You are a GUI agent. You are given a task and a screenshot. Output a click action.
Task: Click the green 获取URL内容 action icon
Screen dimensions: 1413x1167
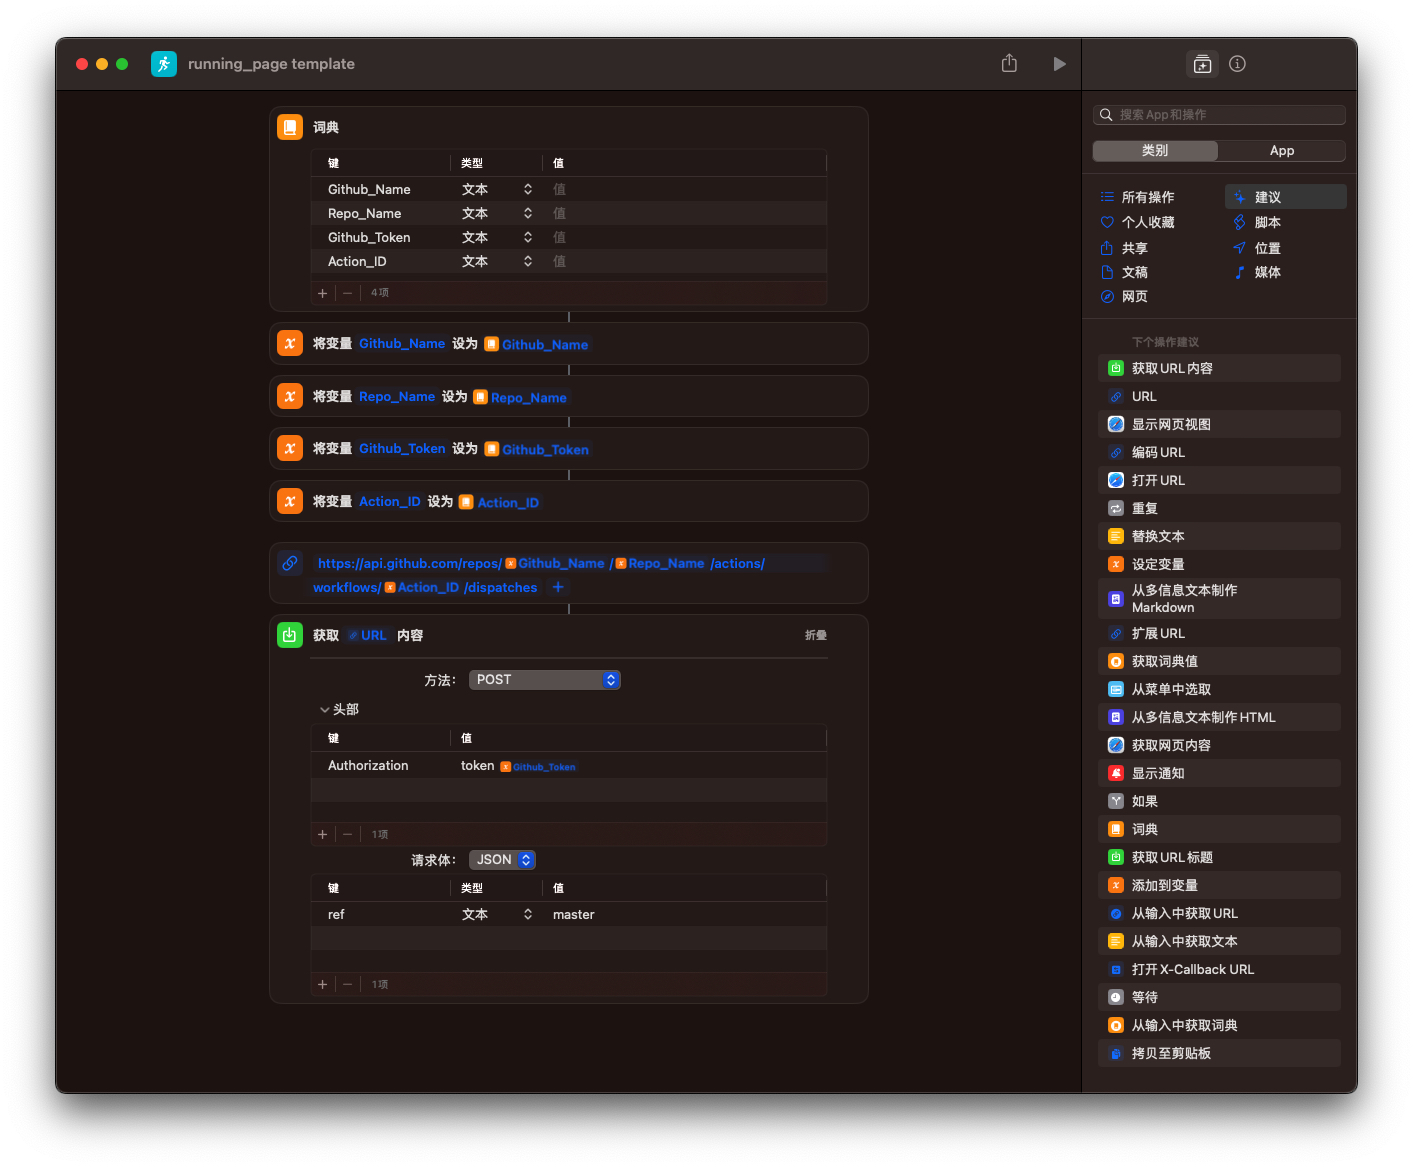pos(290,634)
